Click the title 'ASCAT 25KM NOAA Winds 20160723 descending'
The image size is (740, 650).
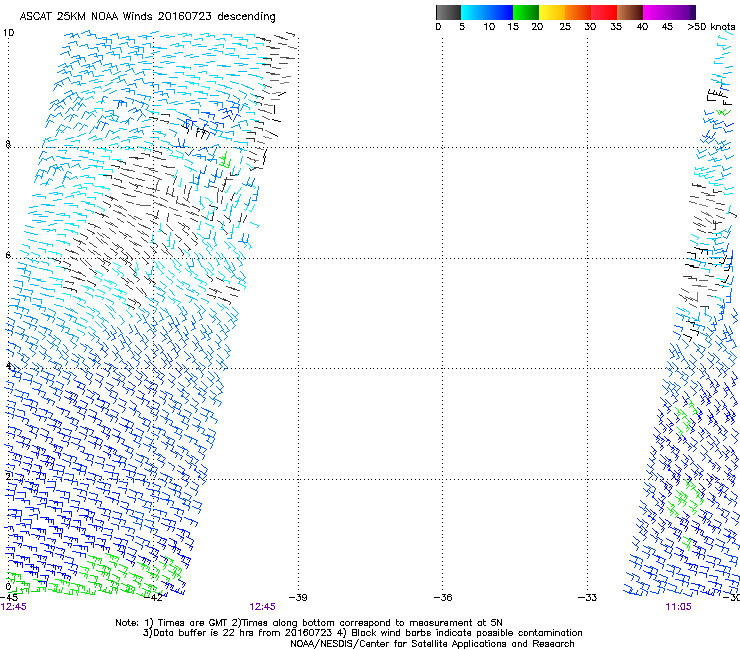(147, 16)
